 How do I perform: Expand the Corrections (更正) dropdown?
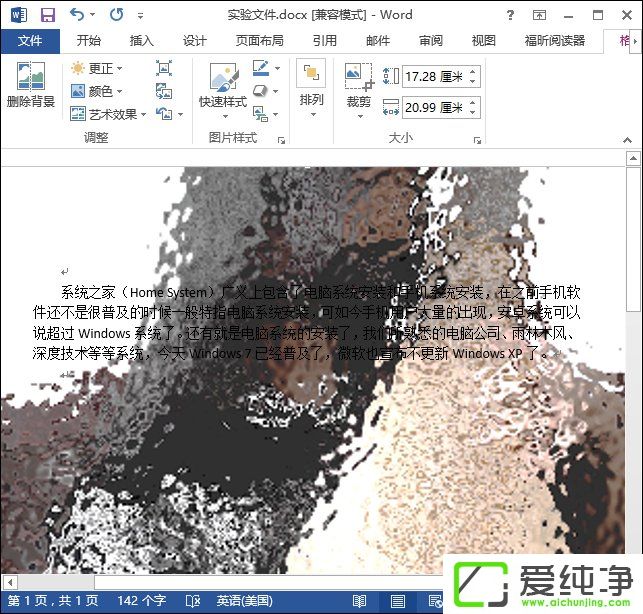tap(98, 68)
